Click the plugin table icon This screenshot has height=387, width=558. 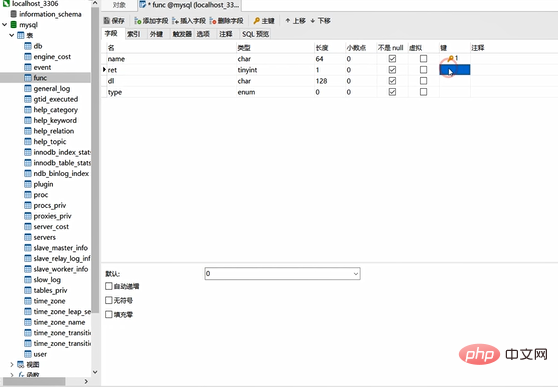tap(28, 184)
